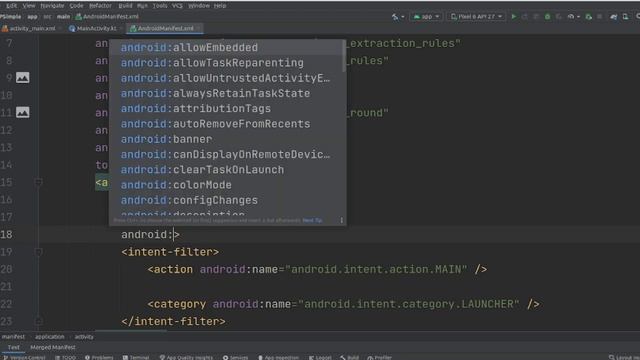Select android:allowEmbedded suggestion

pyautogui.click(x=227, y=47)
